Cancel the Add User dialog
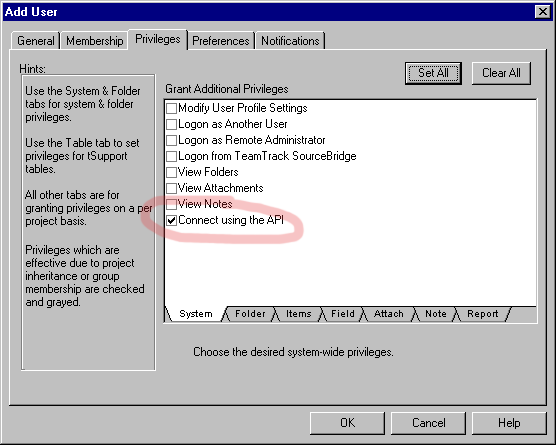Screen dimensions: 556x445 pyautogui.click(x=428, y=423)
